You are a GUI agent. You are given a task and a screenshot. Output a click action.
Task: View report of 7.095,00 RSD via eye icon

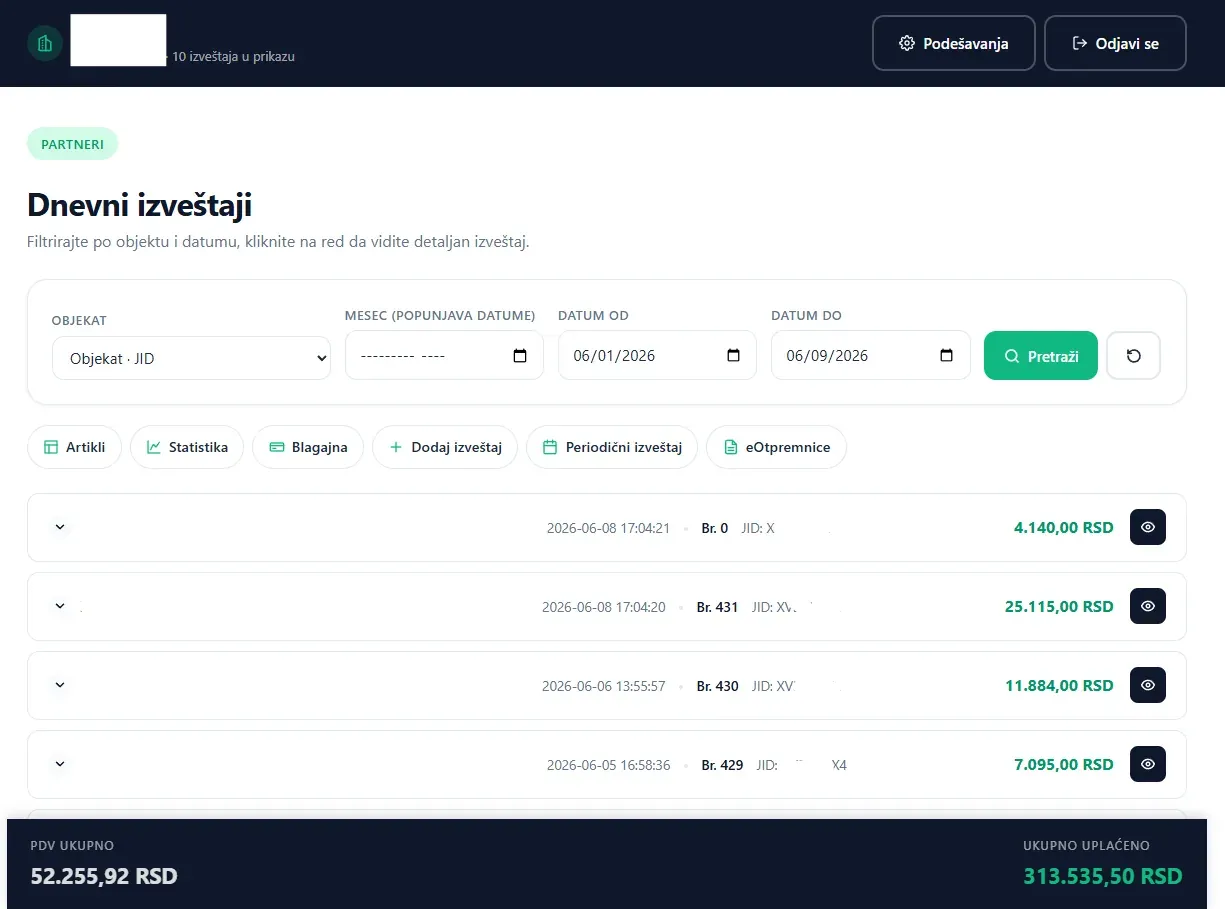1148,764
